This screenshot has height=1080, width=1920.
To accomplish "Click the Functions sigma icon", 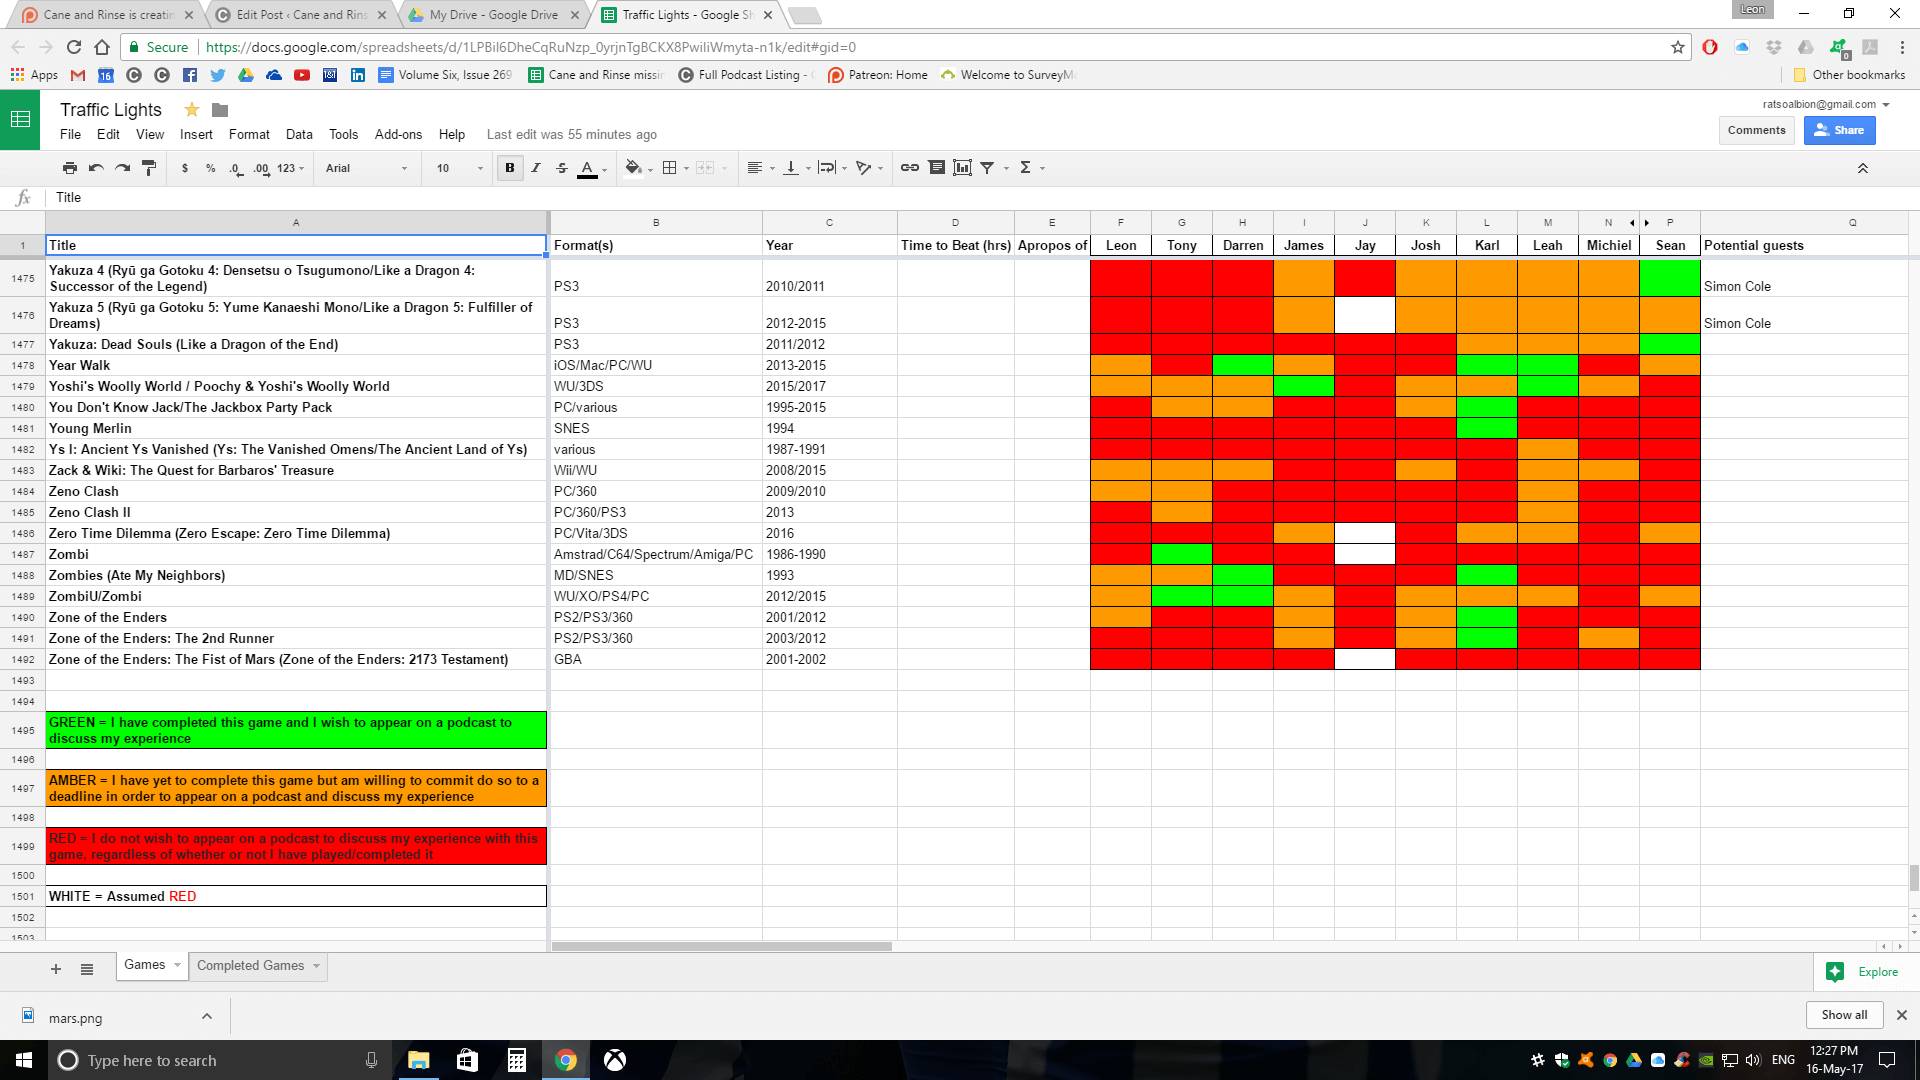I will pyautogui.click(x=1025, y=168).
